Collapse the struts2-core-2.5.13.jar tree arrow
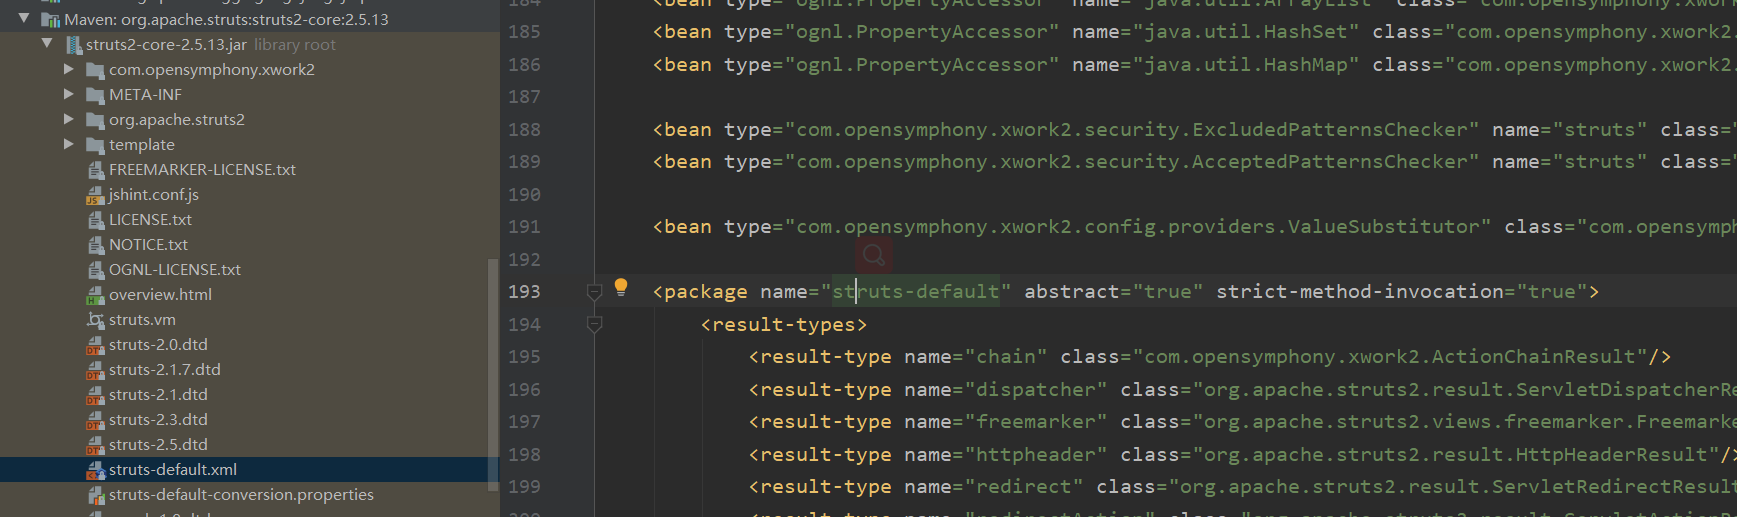This screenshot has height=517, width=1737. [x=47, y=43]
